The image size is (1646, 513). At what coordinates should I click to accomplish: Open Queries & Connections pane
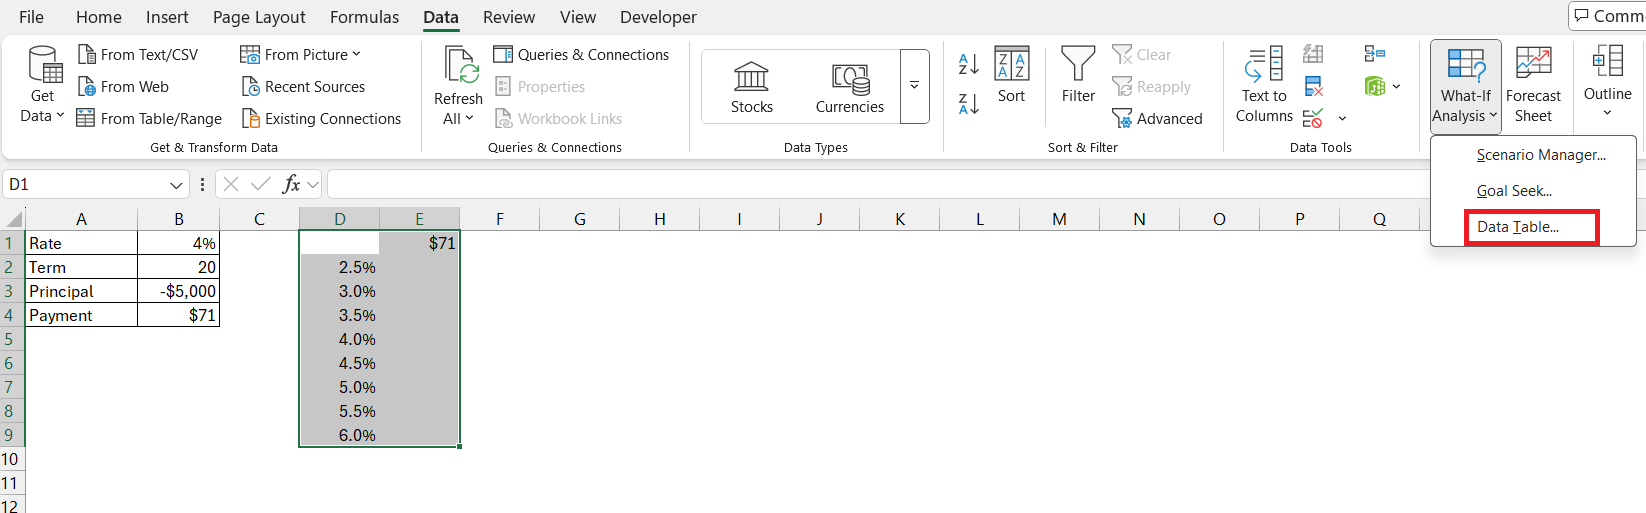[x=581, y=55]
